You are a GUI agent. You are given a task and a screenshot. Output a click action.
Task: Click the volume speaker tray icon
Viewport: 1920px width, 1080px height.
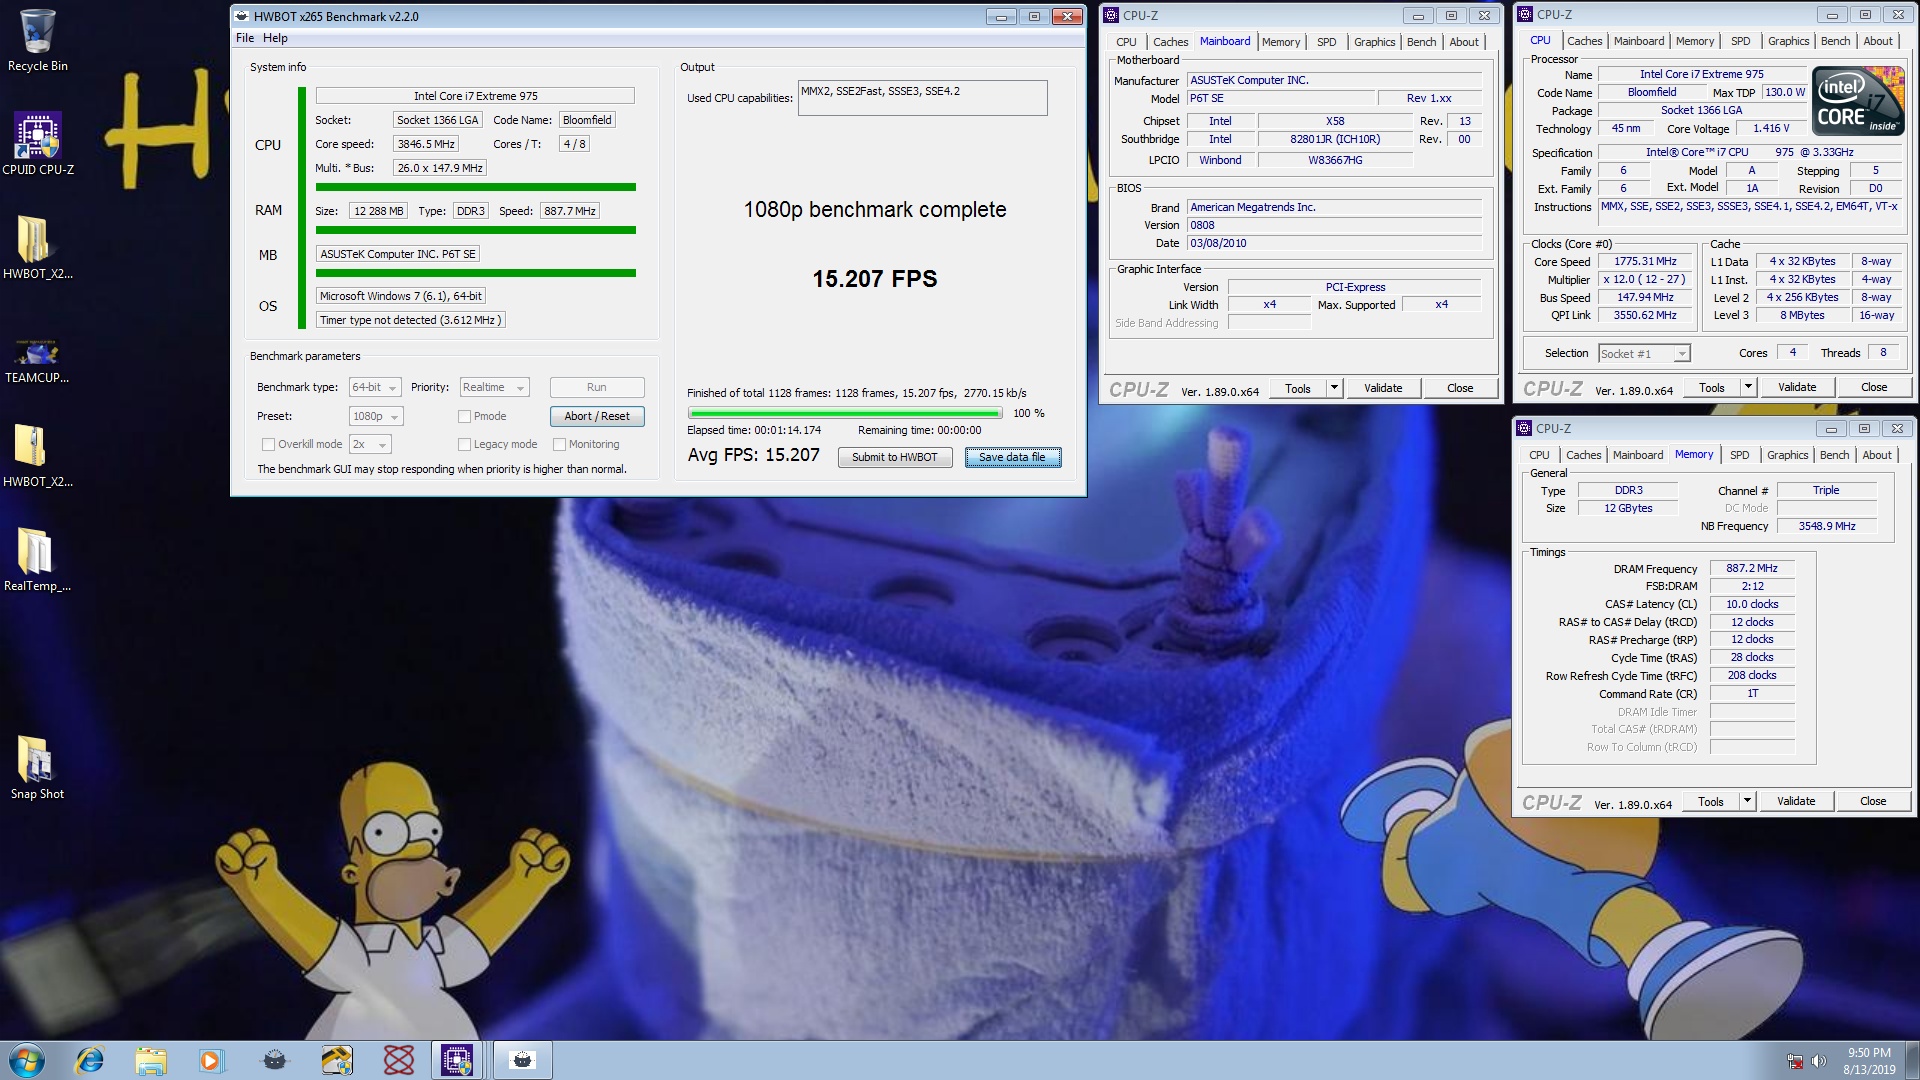(x=1819, y=1061)
